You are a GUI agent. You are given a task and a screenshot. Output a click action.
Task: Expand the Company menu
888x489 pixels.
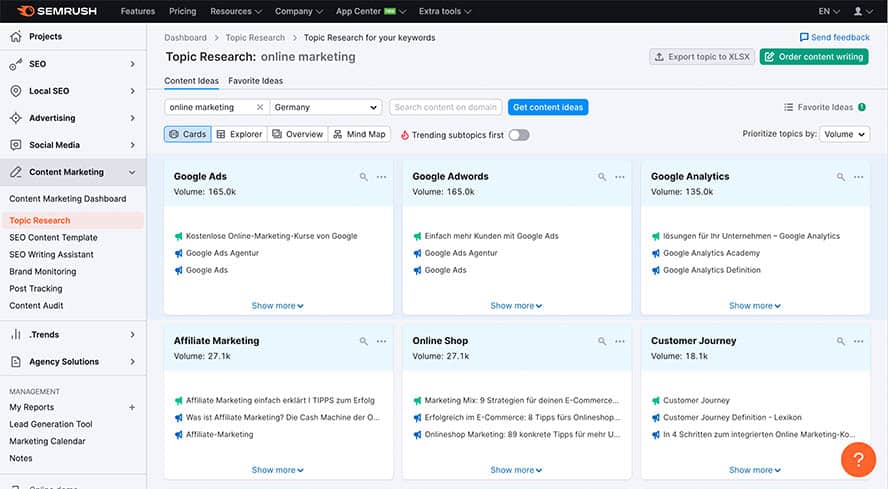[298, 11]
